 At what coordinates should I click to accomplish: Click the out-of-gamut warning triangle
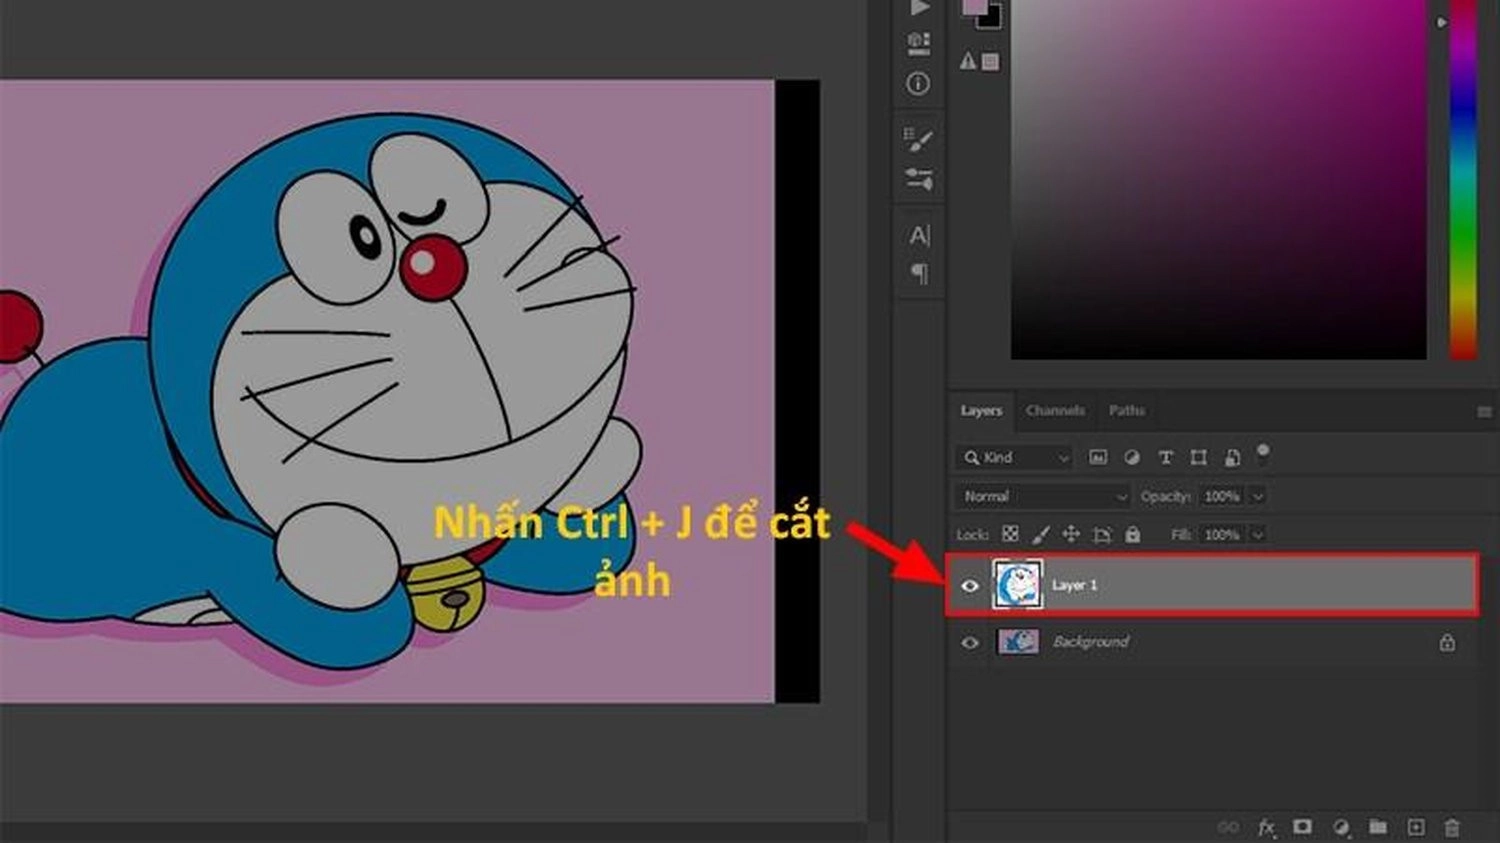tap(967, 62)
